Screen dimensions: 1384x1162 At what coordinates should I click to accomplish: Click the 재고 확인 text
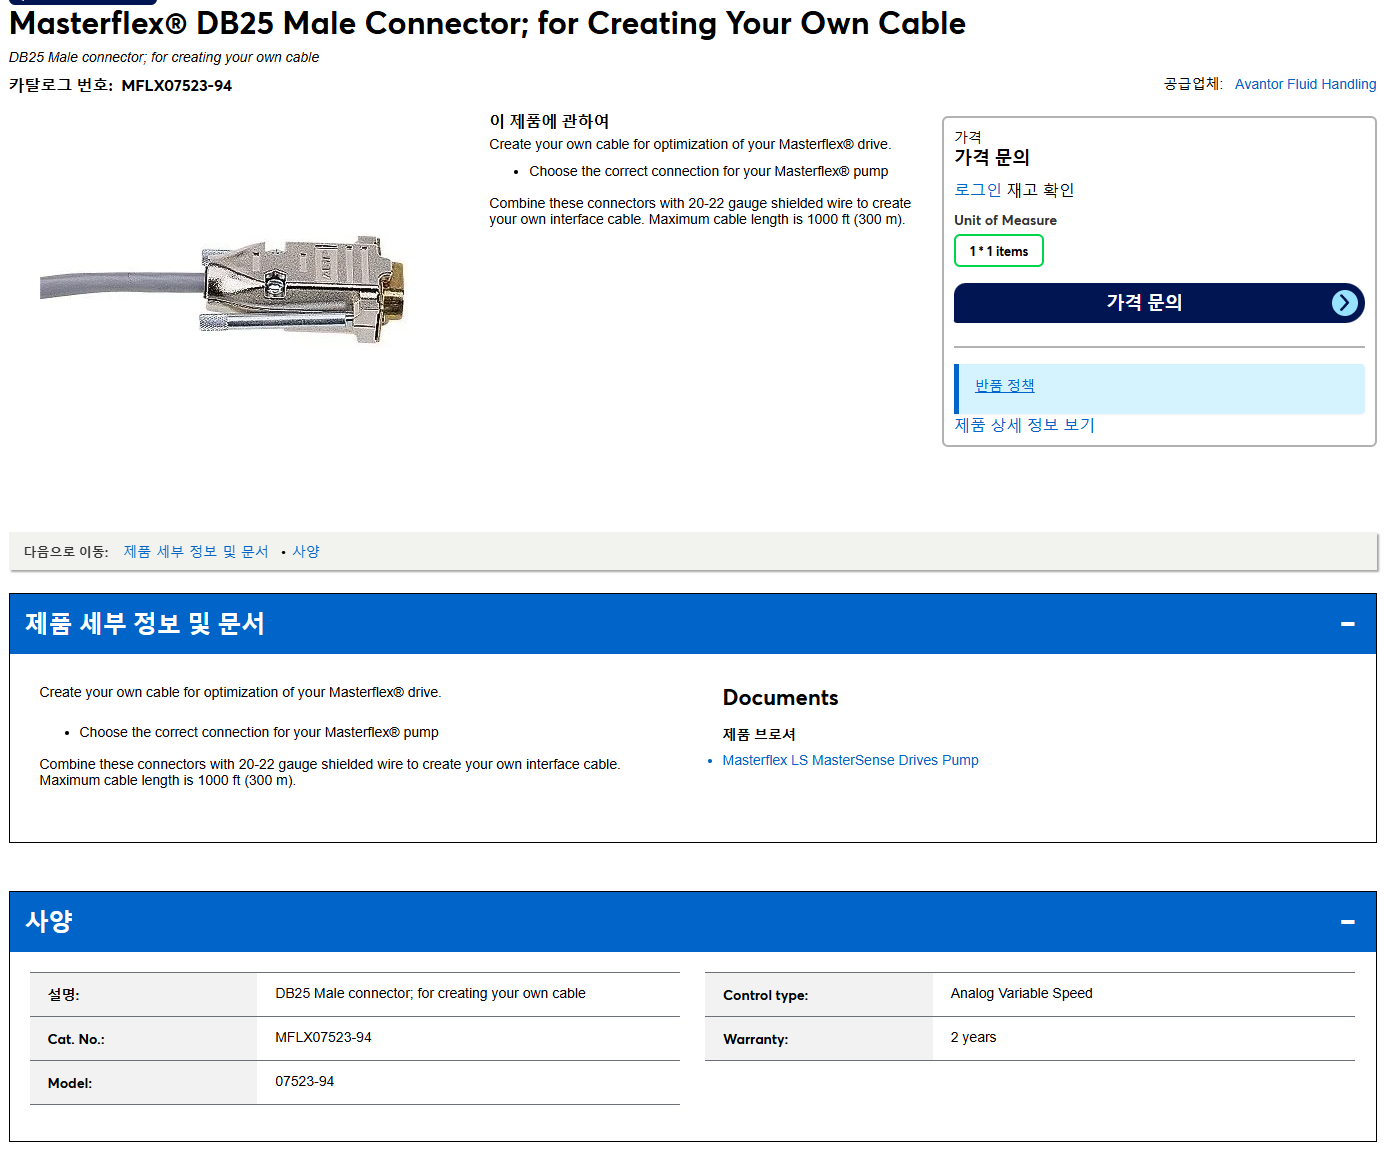tap(1040, 190)
